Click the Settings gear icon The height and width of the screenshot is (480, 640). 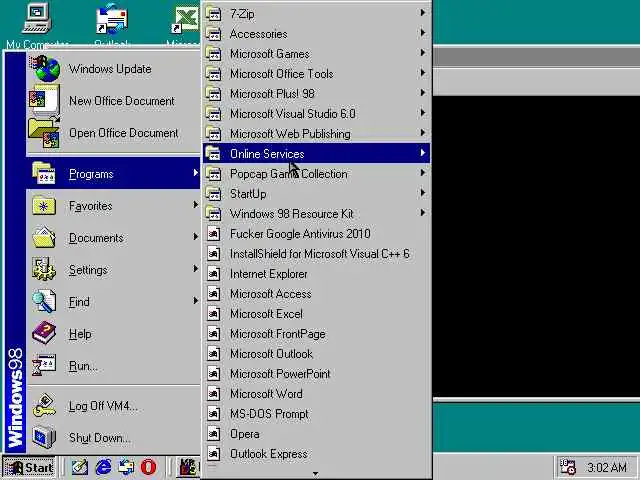[44, 269]
